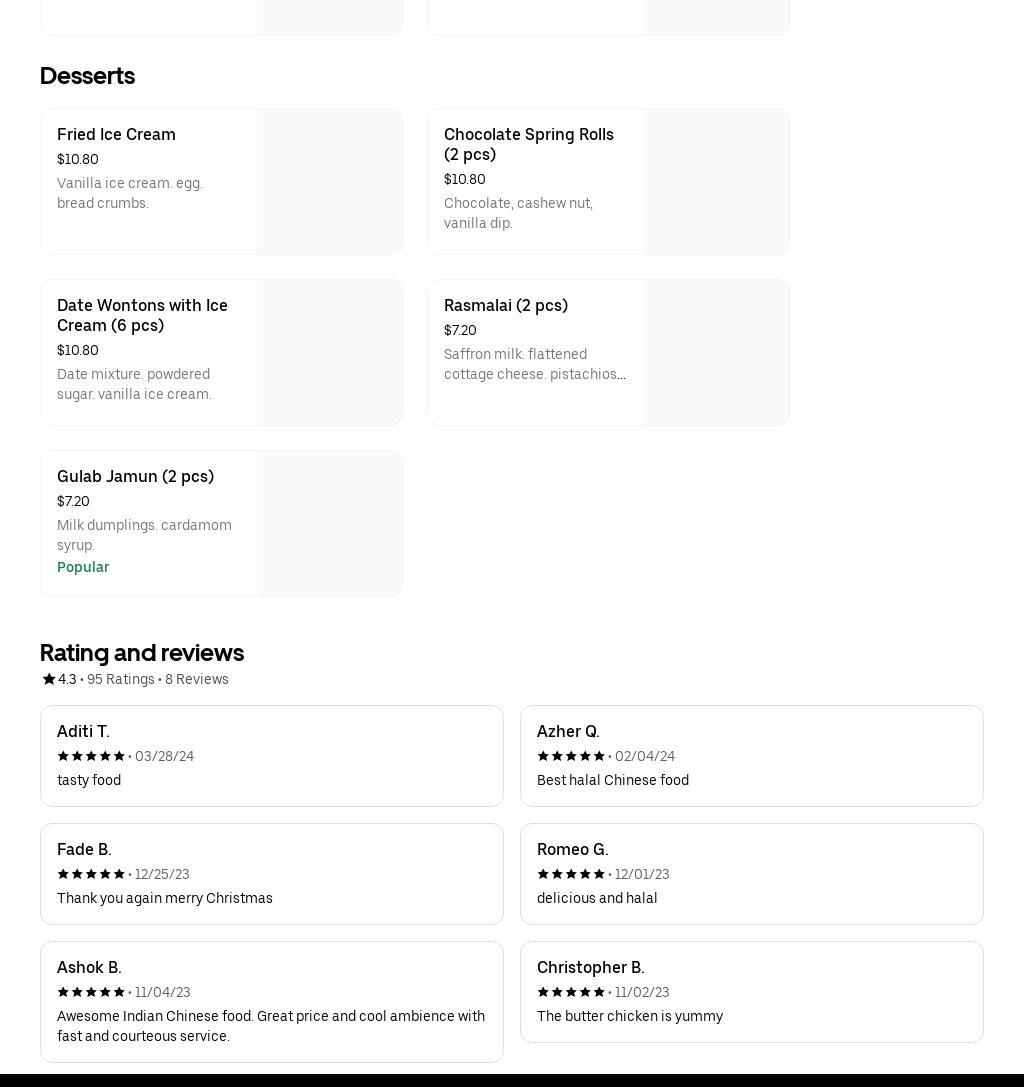Image resolution: width=1024 pixels, height=1087 pixels.
Task: Click the star rating on Christopher B.'s review
Action: (571, 992)
